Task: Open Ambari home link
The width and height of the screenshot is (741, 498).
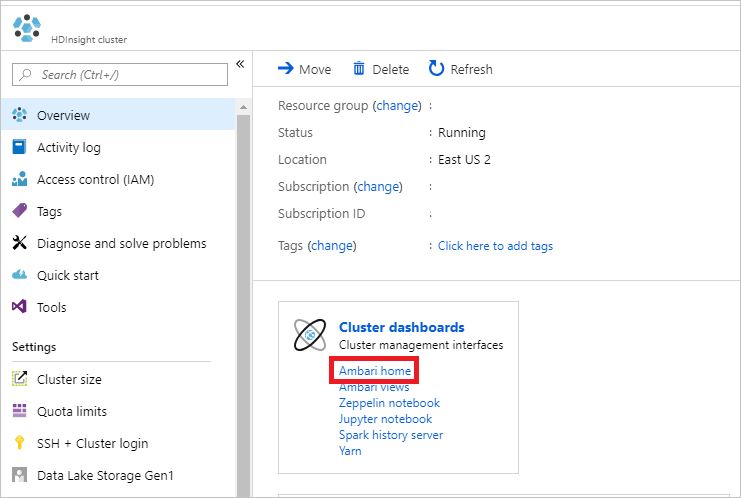Action: (375, 370)
